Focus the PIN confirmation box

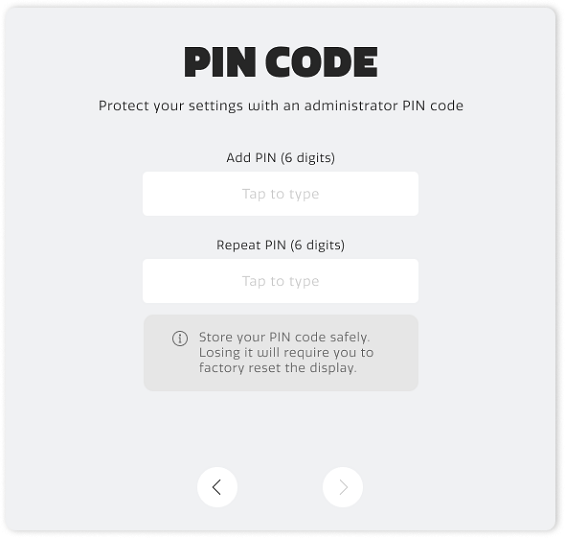point(280,281)
